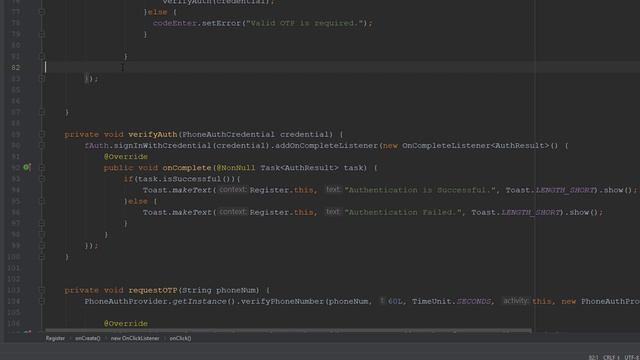Click TimeUnit.SECONDS in verifyPhoneNumber call

tap(451, 301)
